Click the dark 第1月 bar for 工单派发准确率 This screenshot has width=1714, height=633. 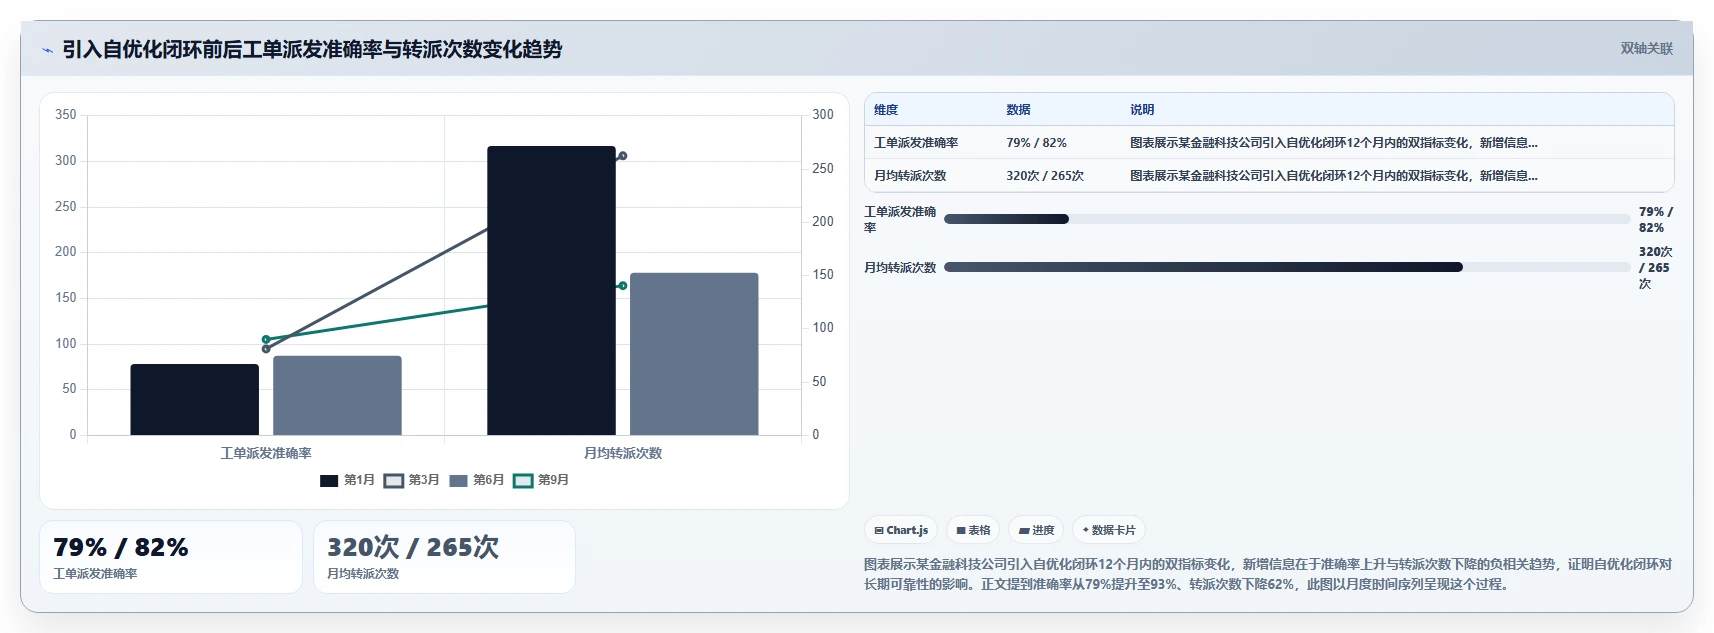(x=194, y=400)
